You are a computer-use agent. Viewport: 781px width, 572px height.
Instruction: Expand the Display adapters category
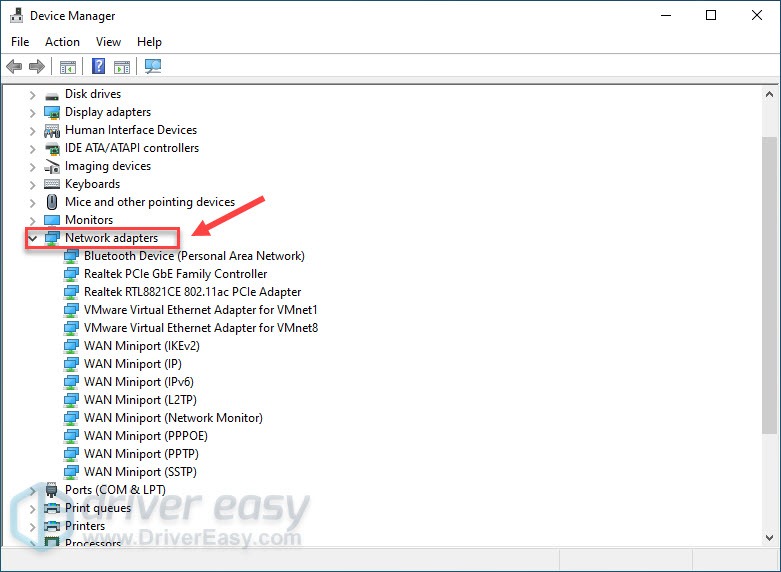[x=33, y=113]
